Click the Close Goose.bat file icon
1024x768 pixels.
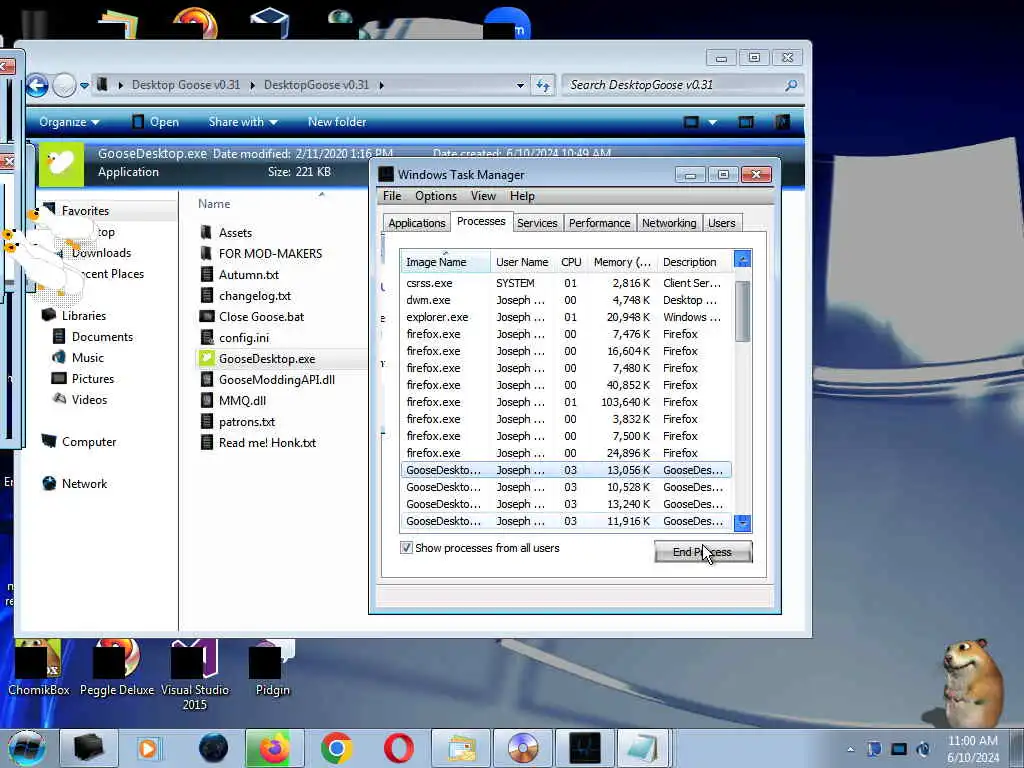pyautogui.click(x=206, y=317)
